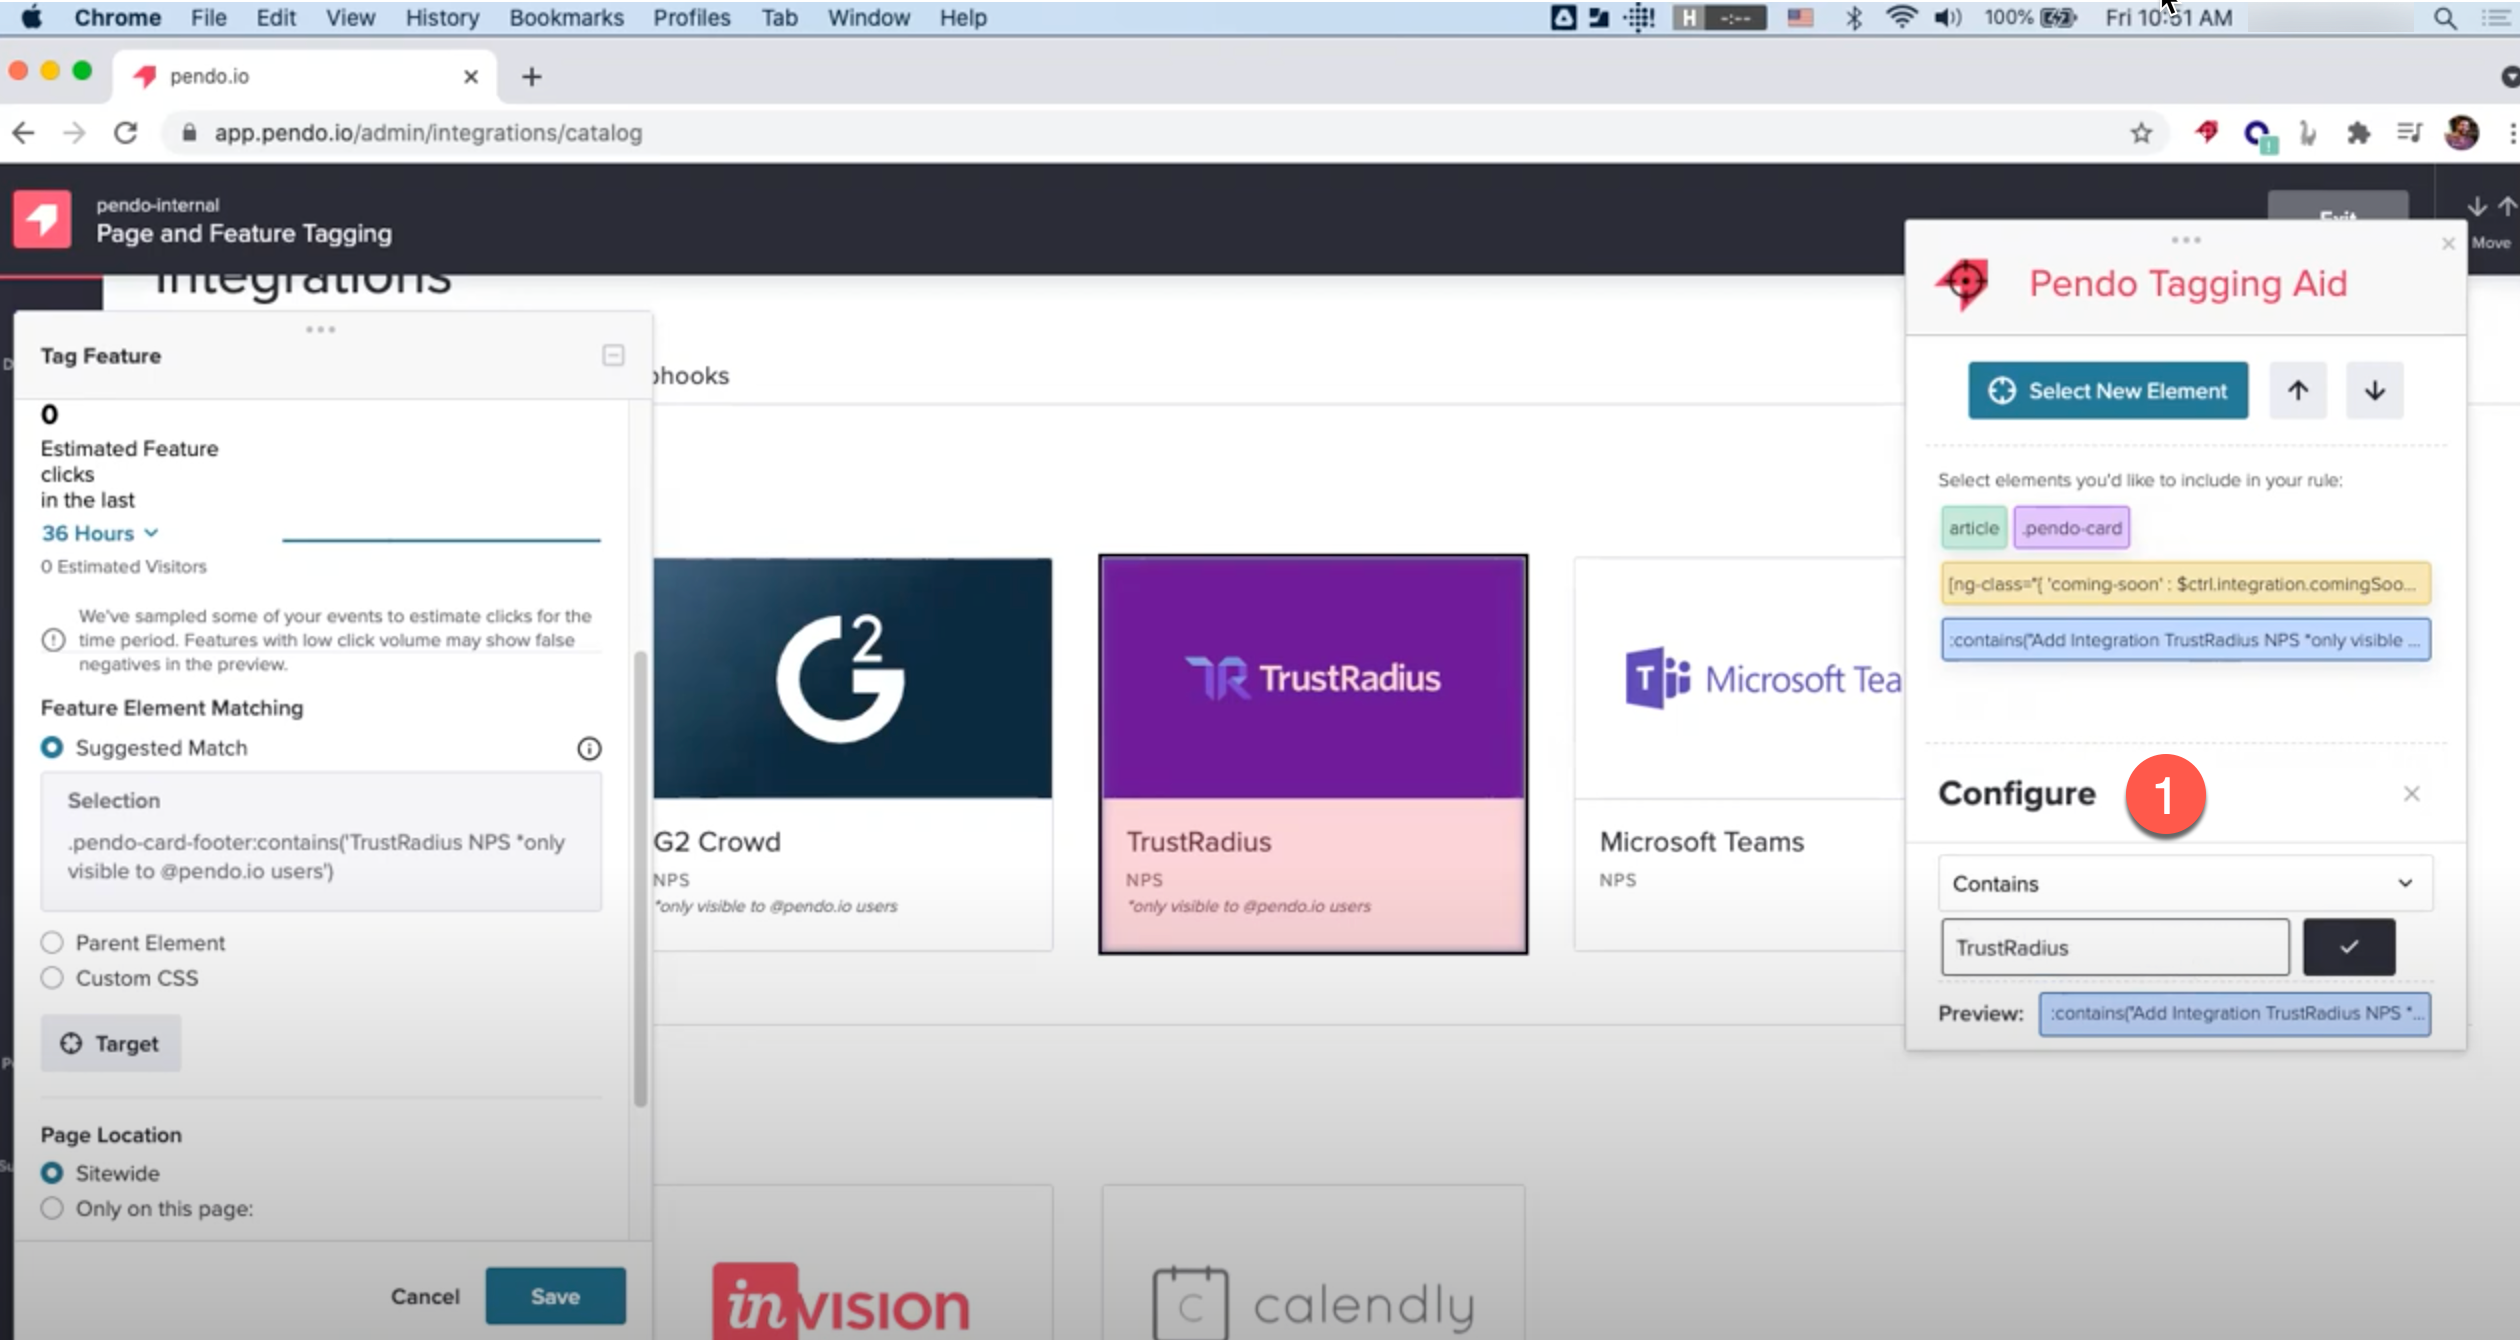The height and width of the screenshot is (1340, 2520).
Task: Select Custom CSS radio button
Action: pyautogui.click(x=52, y=978)
